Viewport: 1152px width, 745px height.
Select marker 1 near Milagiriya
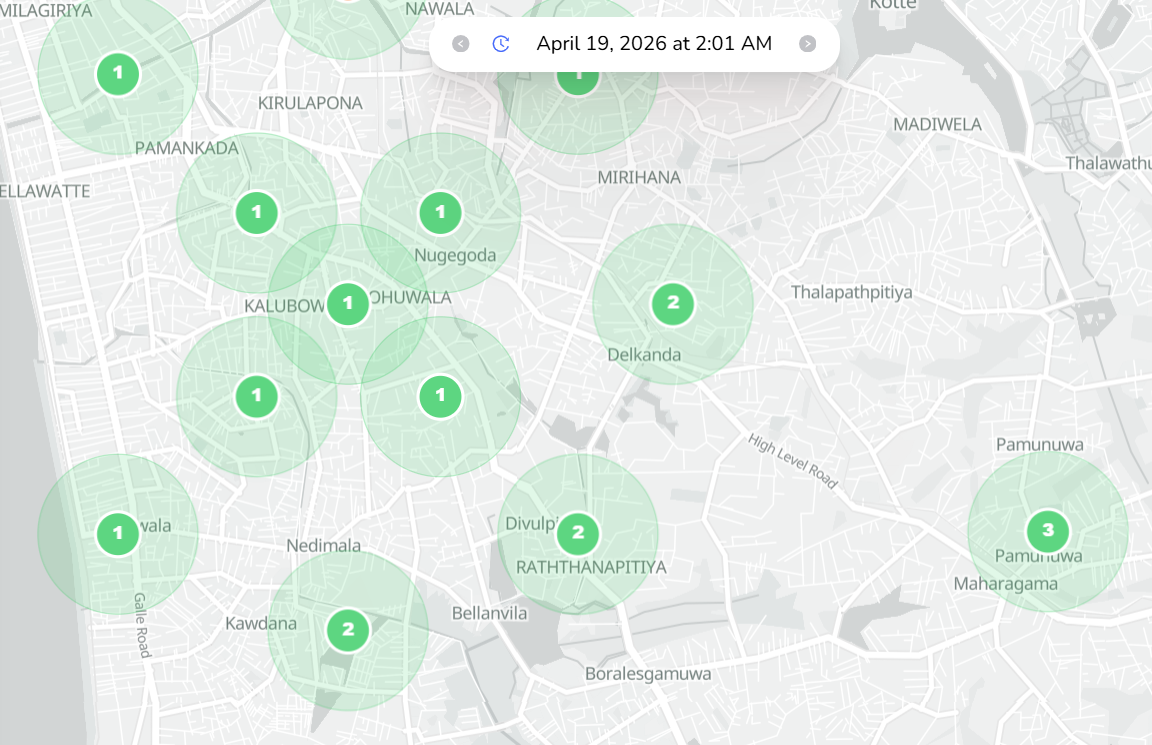(x=118, y=74)
